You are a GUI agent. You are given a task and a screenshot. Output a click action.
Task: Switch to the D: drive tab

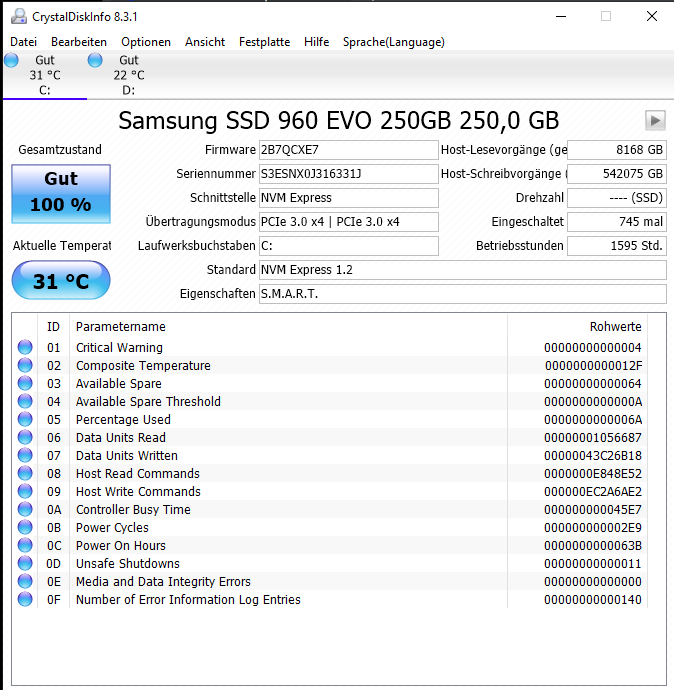pos(128,75)
